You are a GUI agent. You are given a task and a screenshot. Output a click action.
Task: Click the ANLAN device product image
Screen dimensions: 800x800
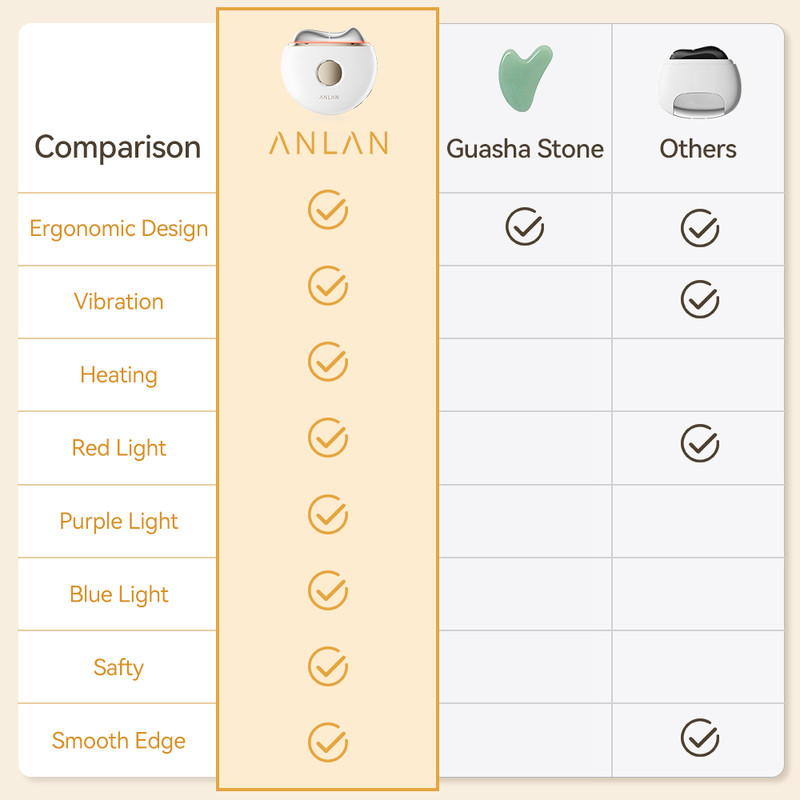[327, 70]
